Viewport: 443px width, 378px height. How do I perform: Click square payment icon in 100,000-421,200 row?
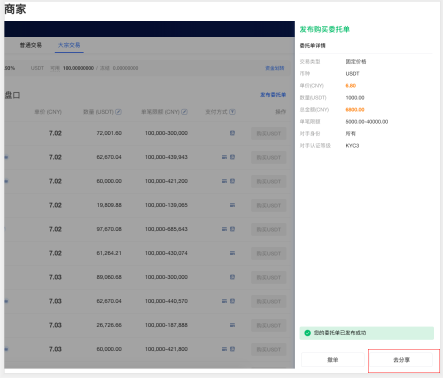pos(232,181)
